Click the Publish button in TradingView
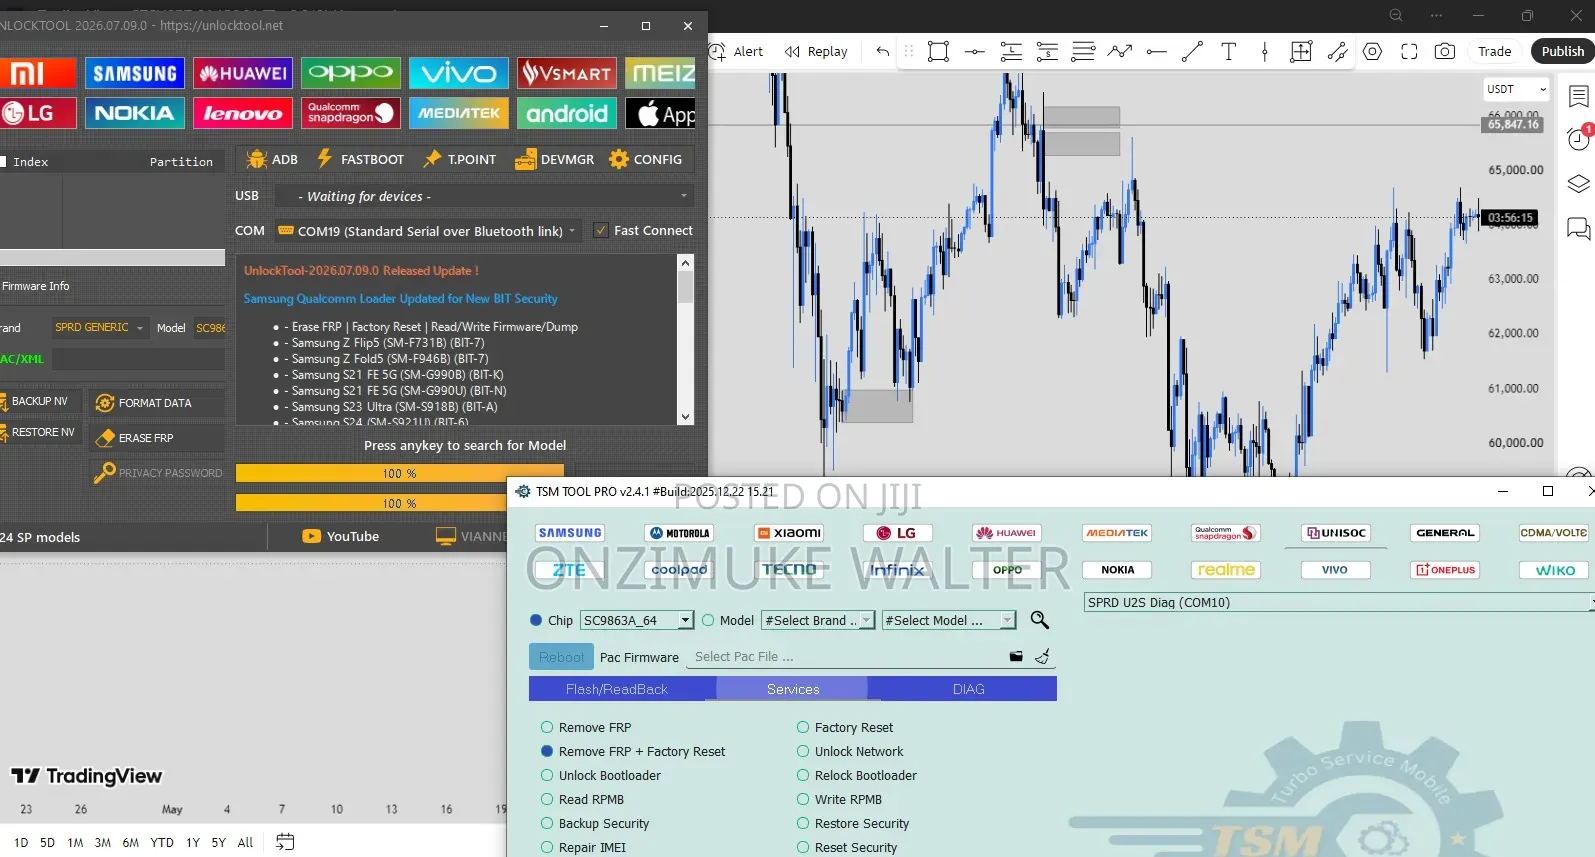 [x=1562, y=52]
